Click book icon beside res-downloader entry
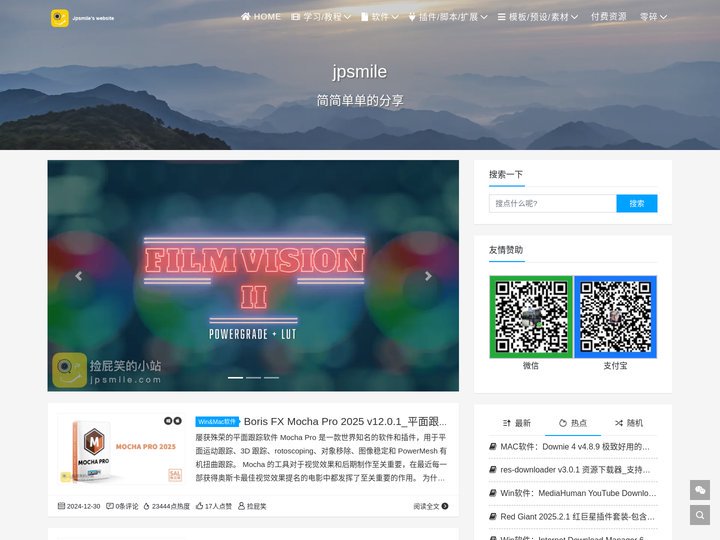 (x=493, y=469)
